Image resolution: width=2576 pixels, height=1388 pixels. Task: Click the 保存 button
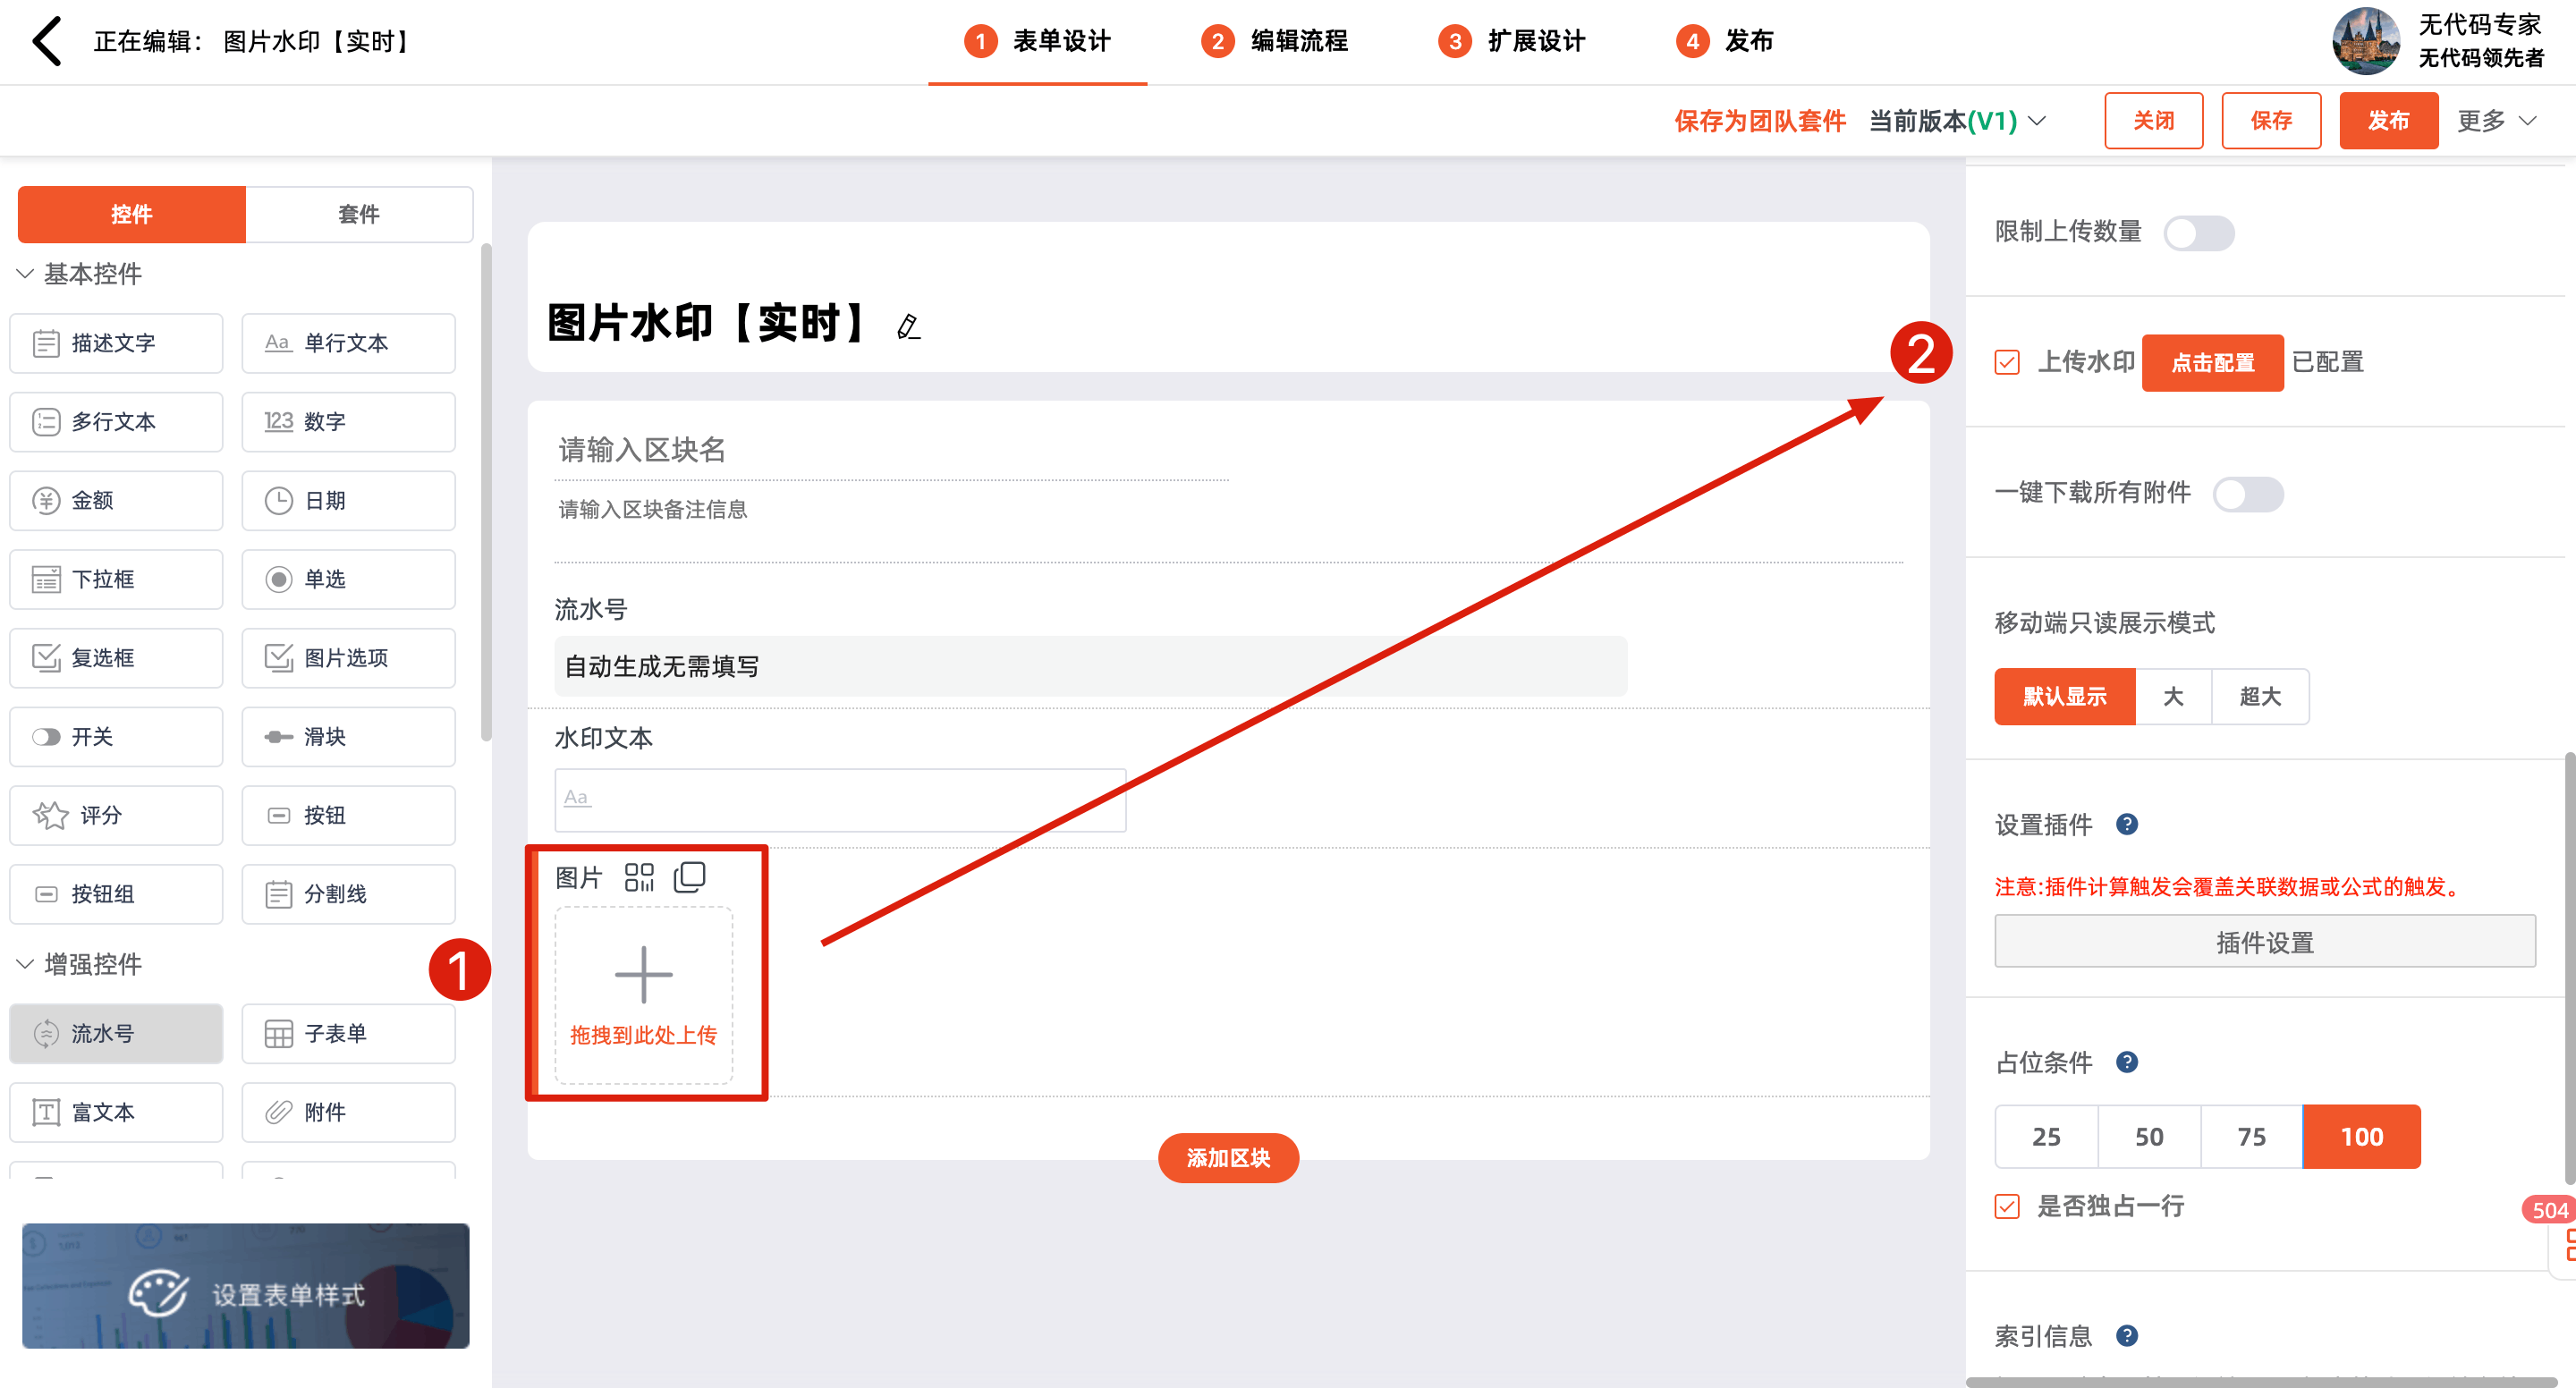(2271, 121)
